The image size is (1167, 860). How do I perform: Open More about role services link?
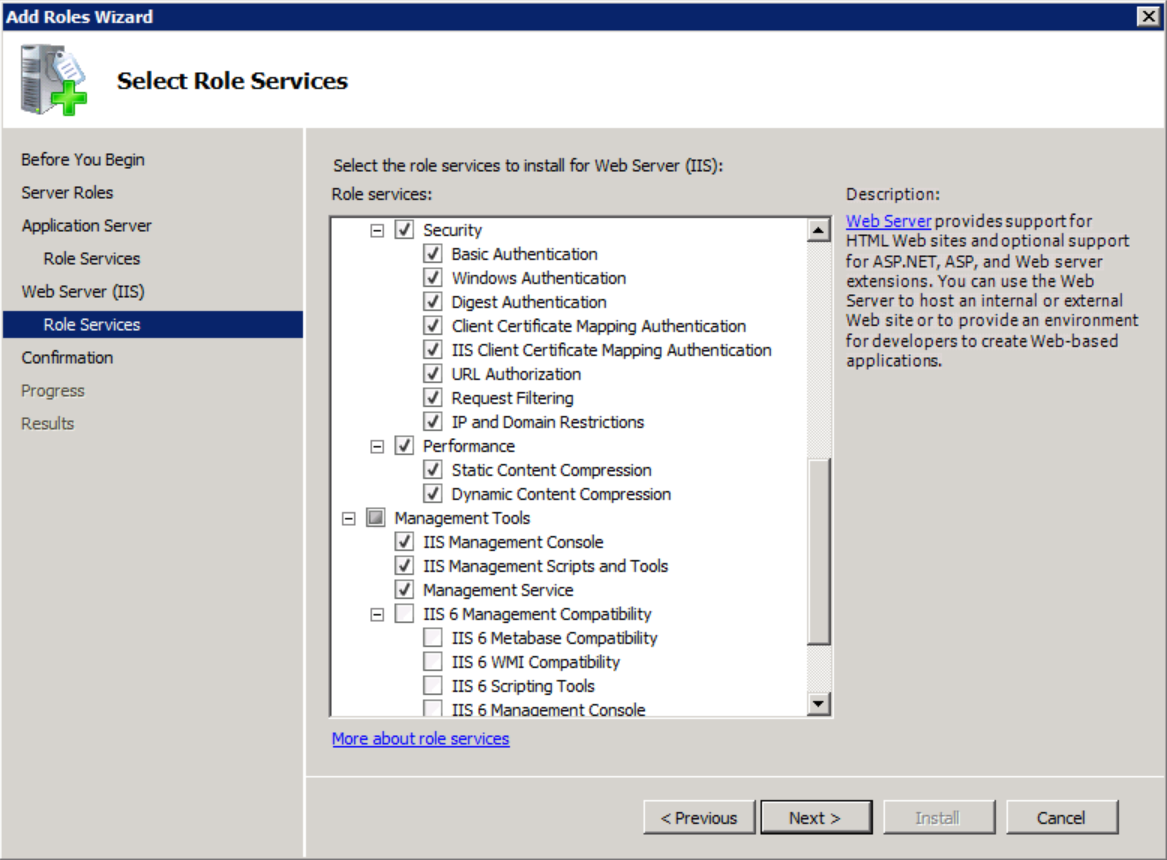(421, 739)
